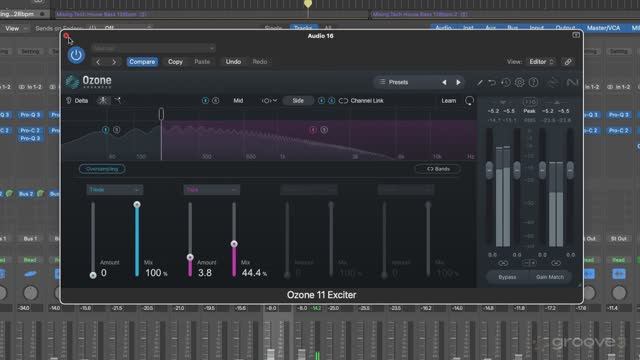640x360 pixels.
Task: Open the stereo mode dropdown beside Mid
Action: coord(269,100)
